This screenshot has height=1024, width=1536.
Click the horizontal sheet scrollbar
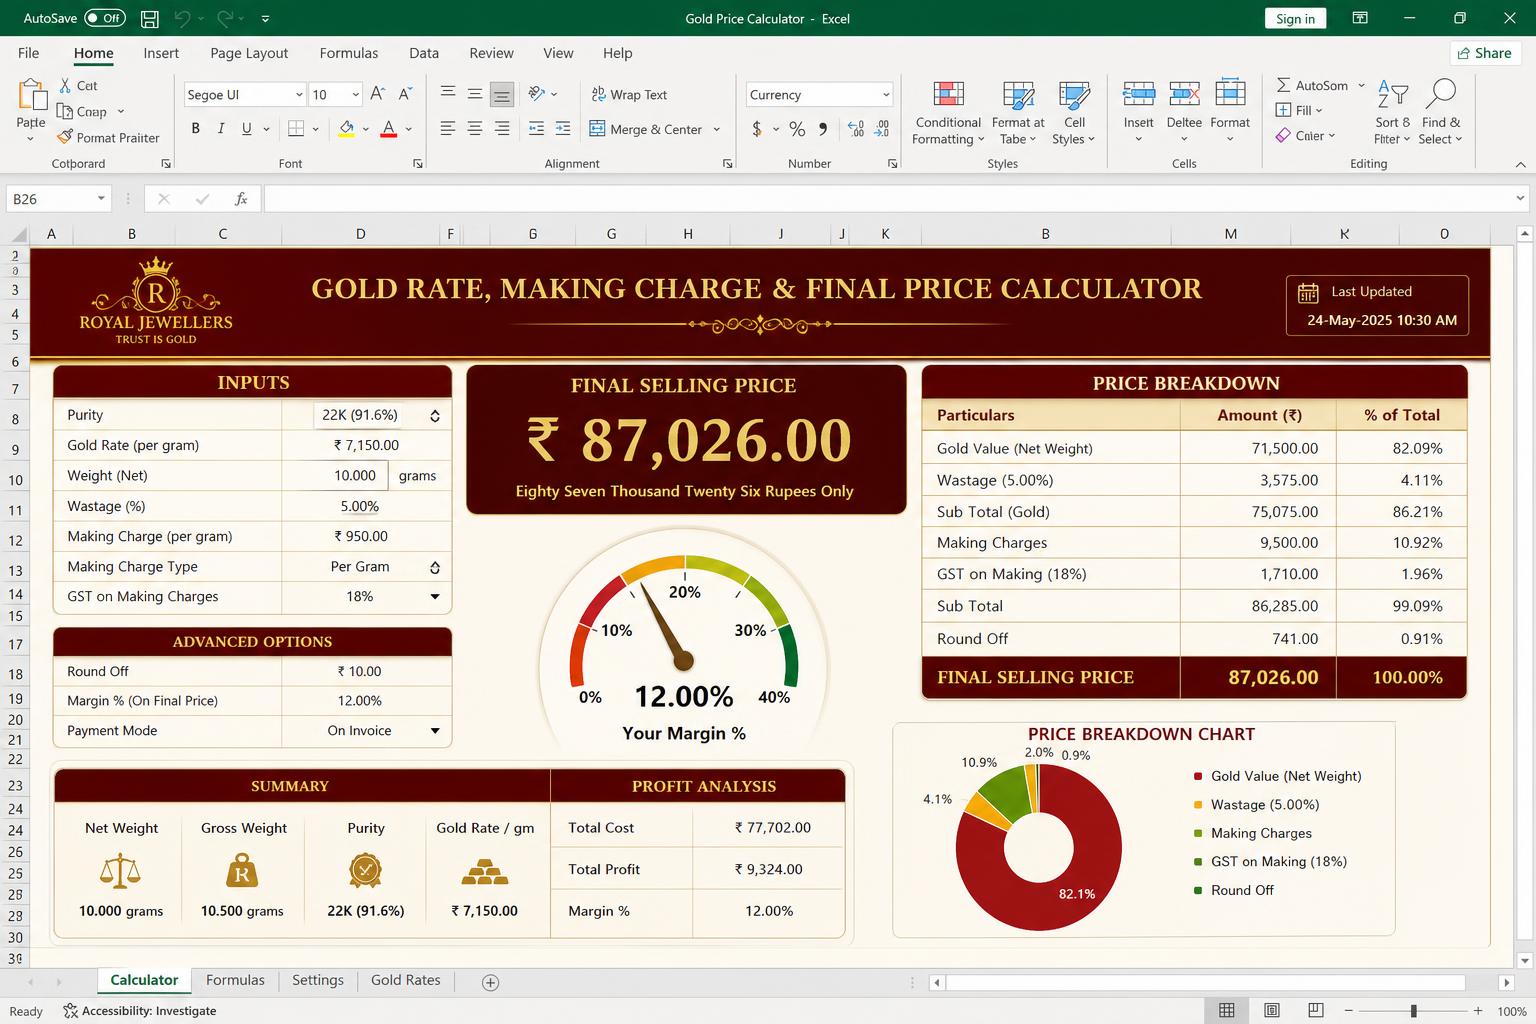tap(1205, 982)
